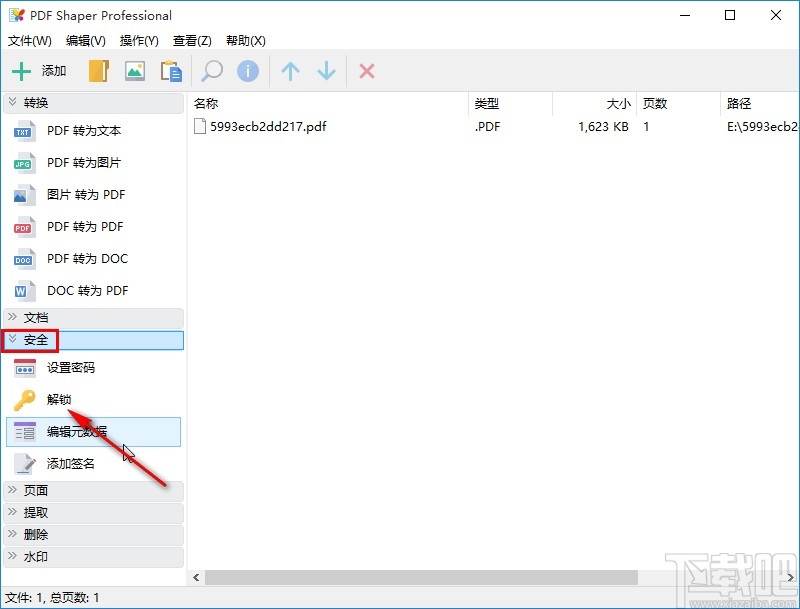Open the 帮助 menu
Viewport: 800px width, 609px height.
pyautogui.click(x=243, y=41)
